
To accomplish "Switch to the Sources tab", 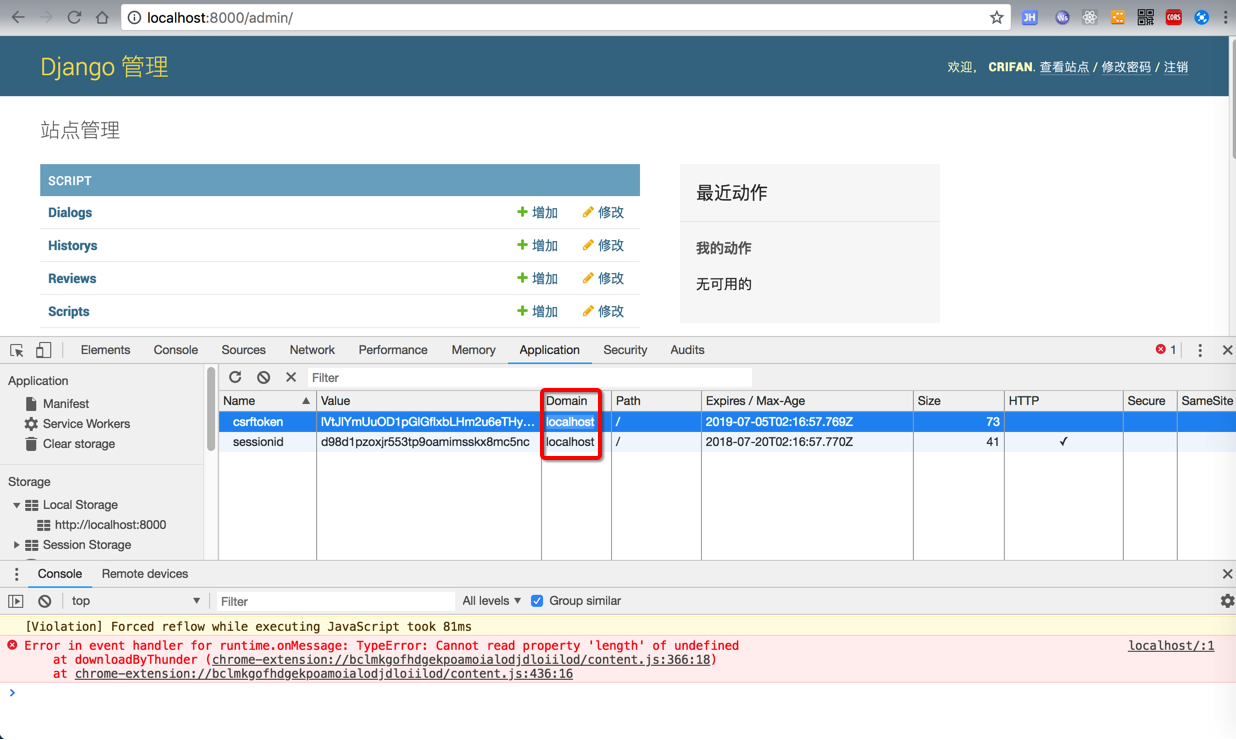I will click(243, 350).
